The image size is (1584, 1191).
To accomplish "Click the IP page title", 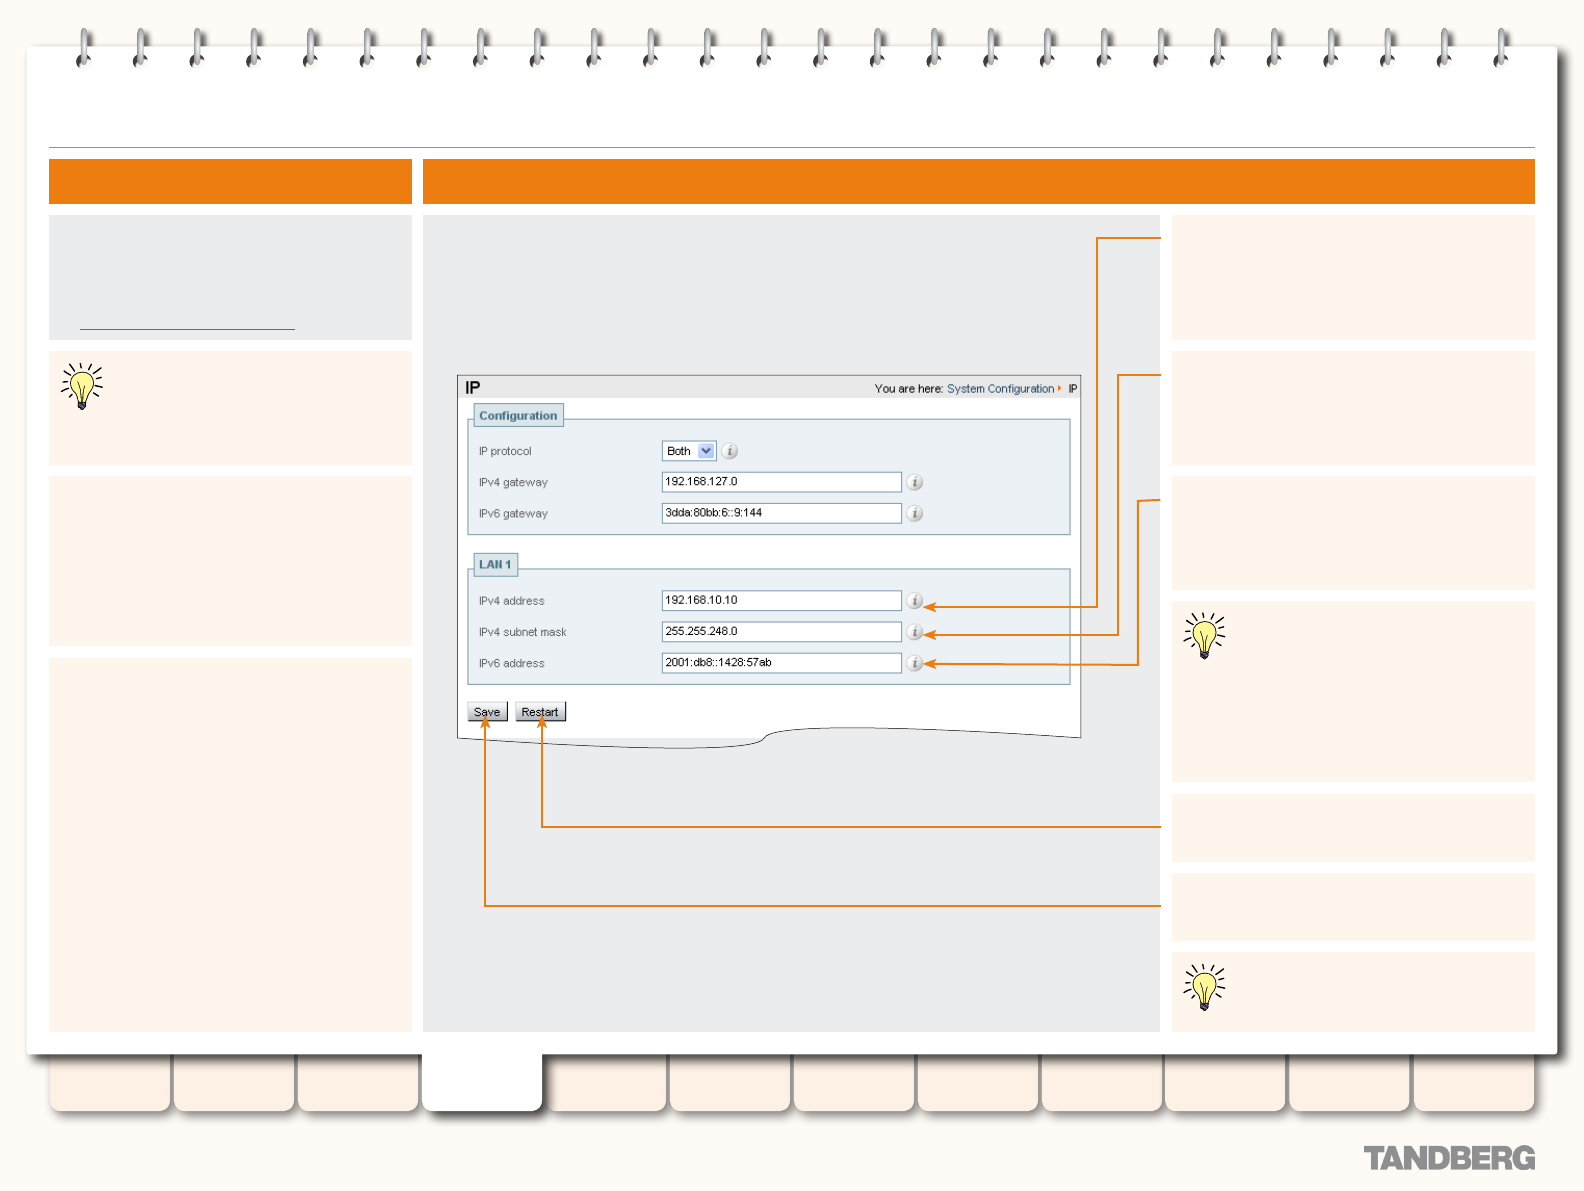I will [x=472, y=388].
